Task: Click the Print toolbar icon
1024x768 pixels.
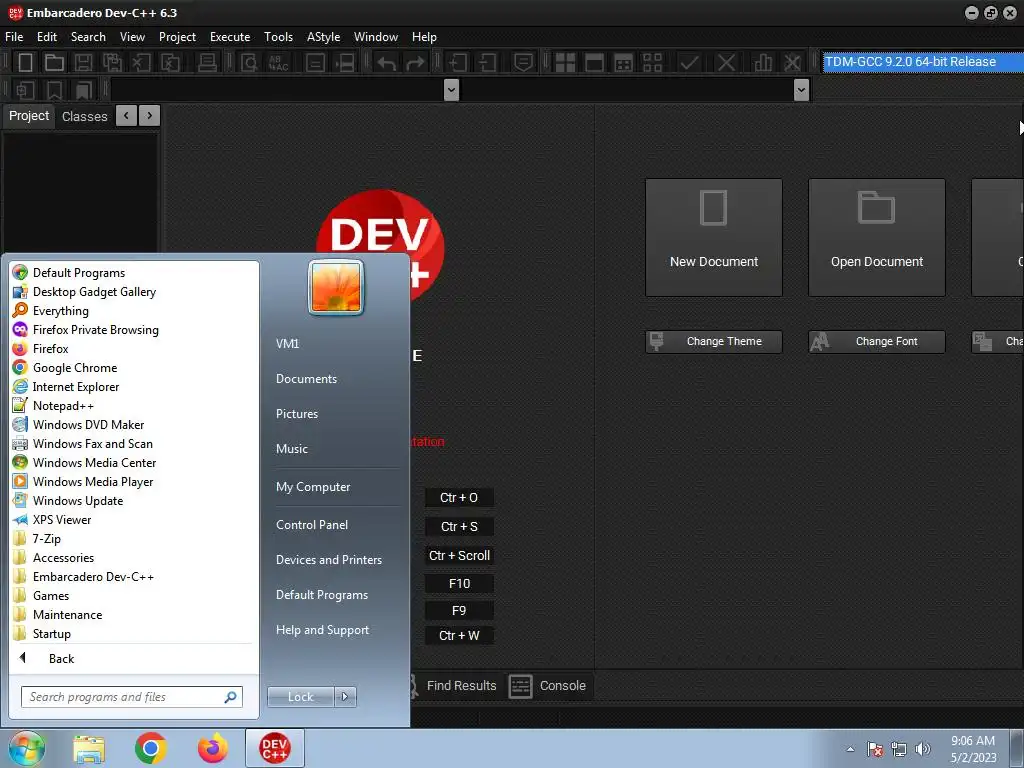Action: pos(207,63)
